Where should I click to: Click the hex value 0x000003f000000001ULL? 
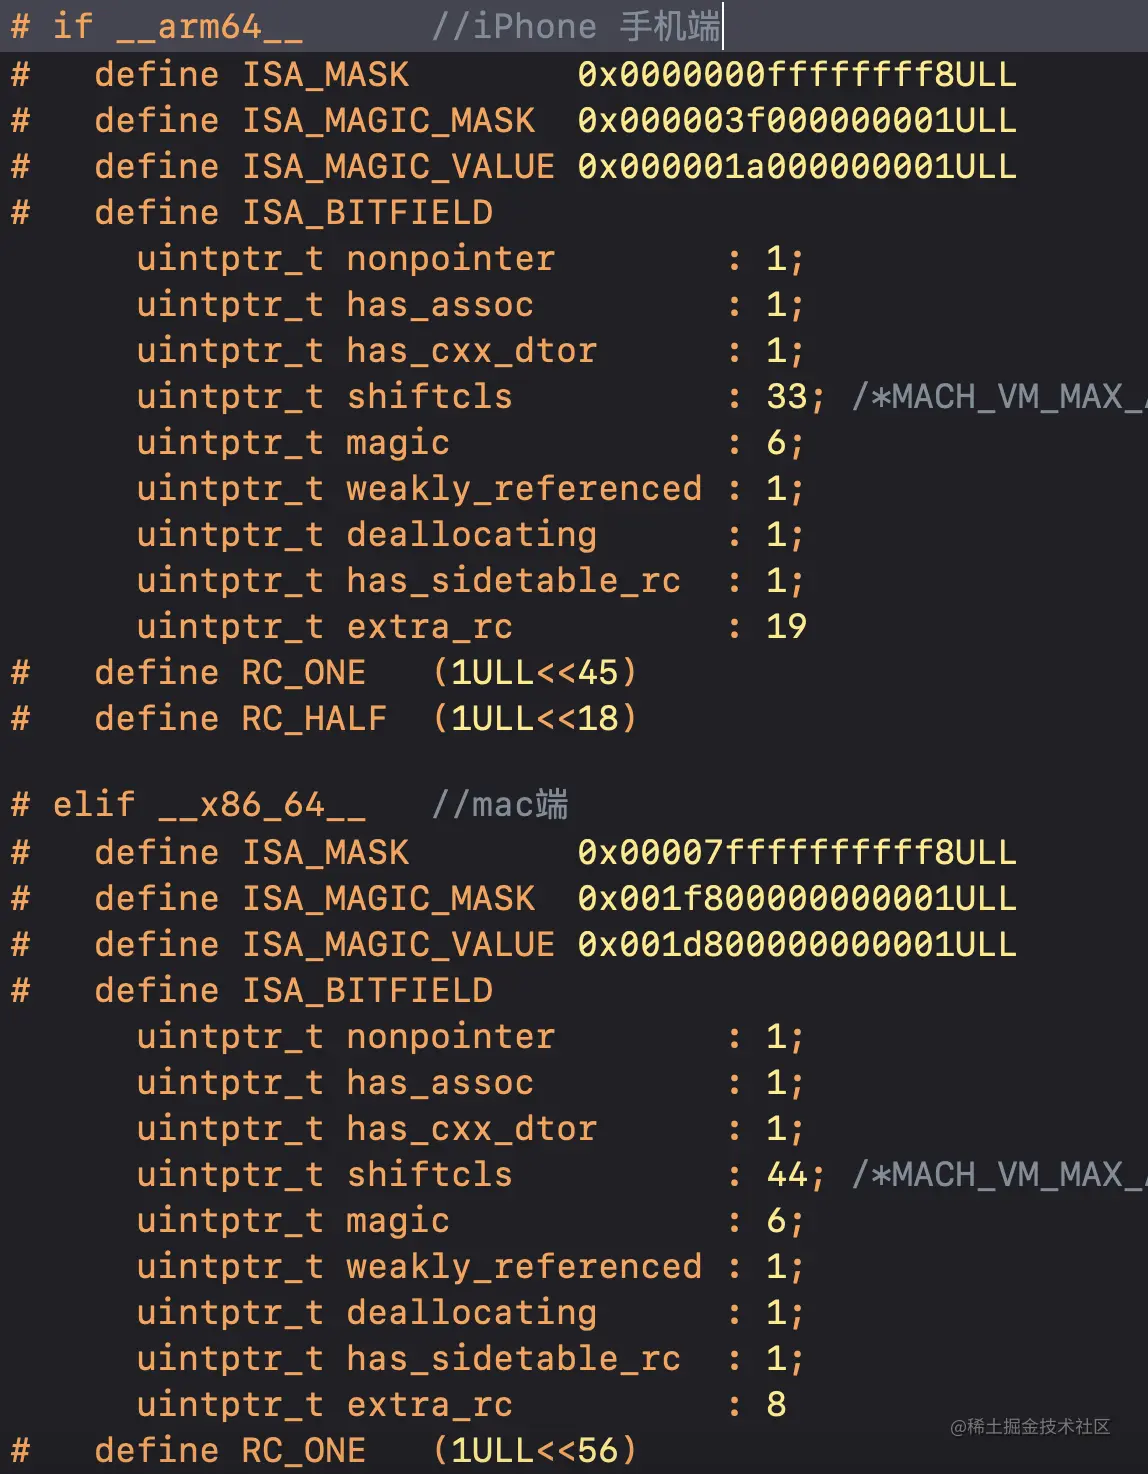[x=796, y=120]
